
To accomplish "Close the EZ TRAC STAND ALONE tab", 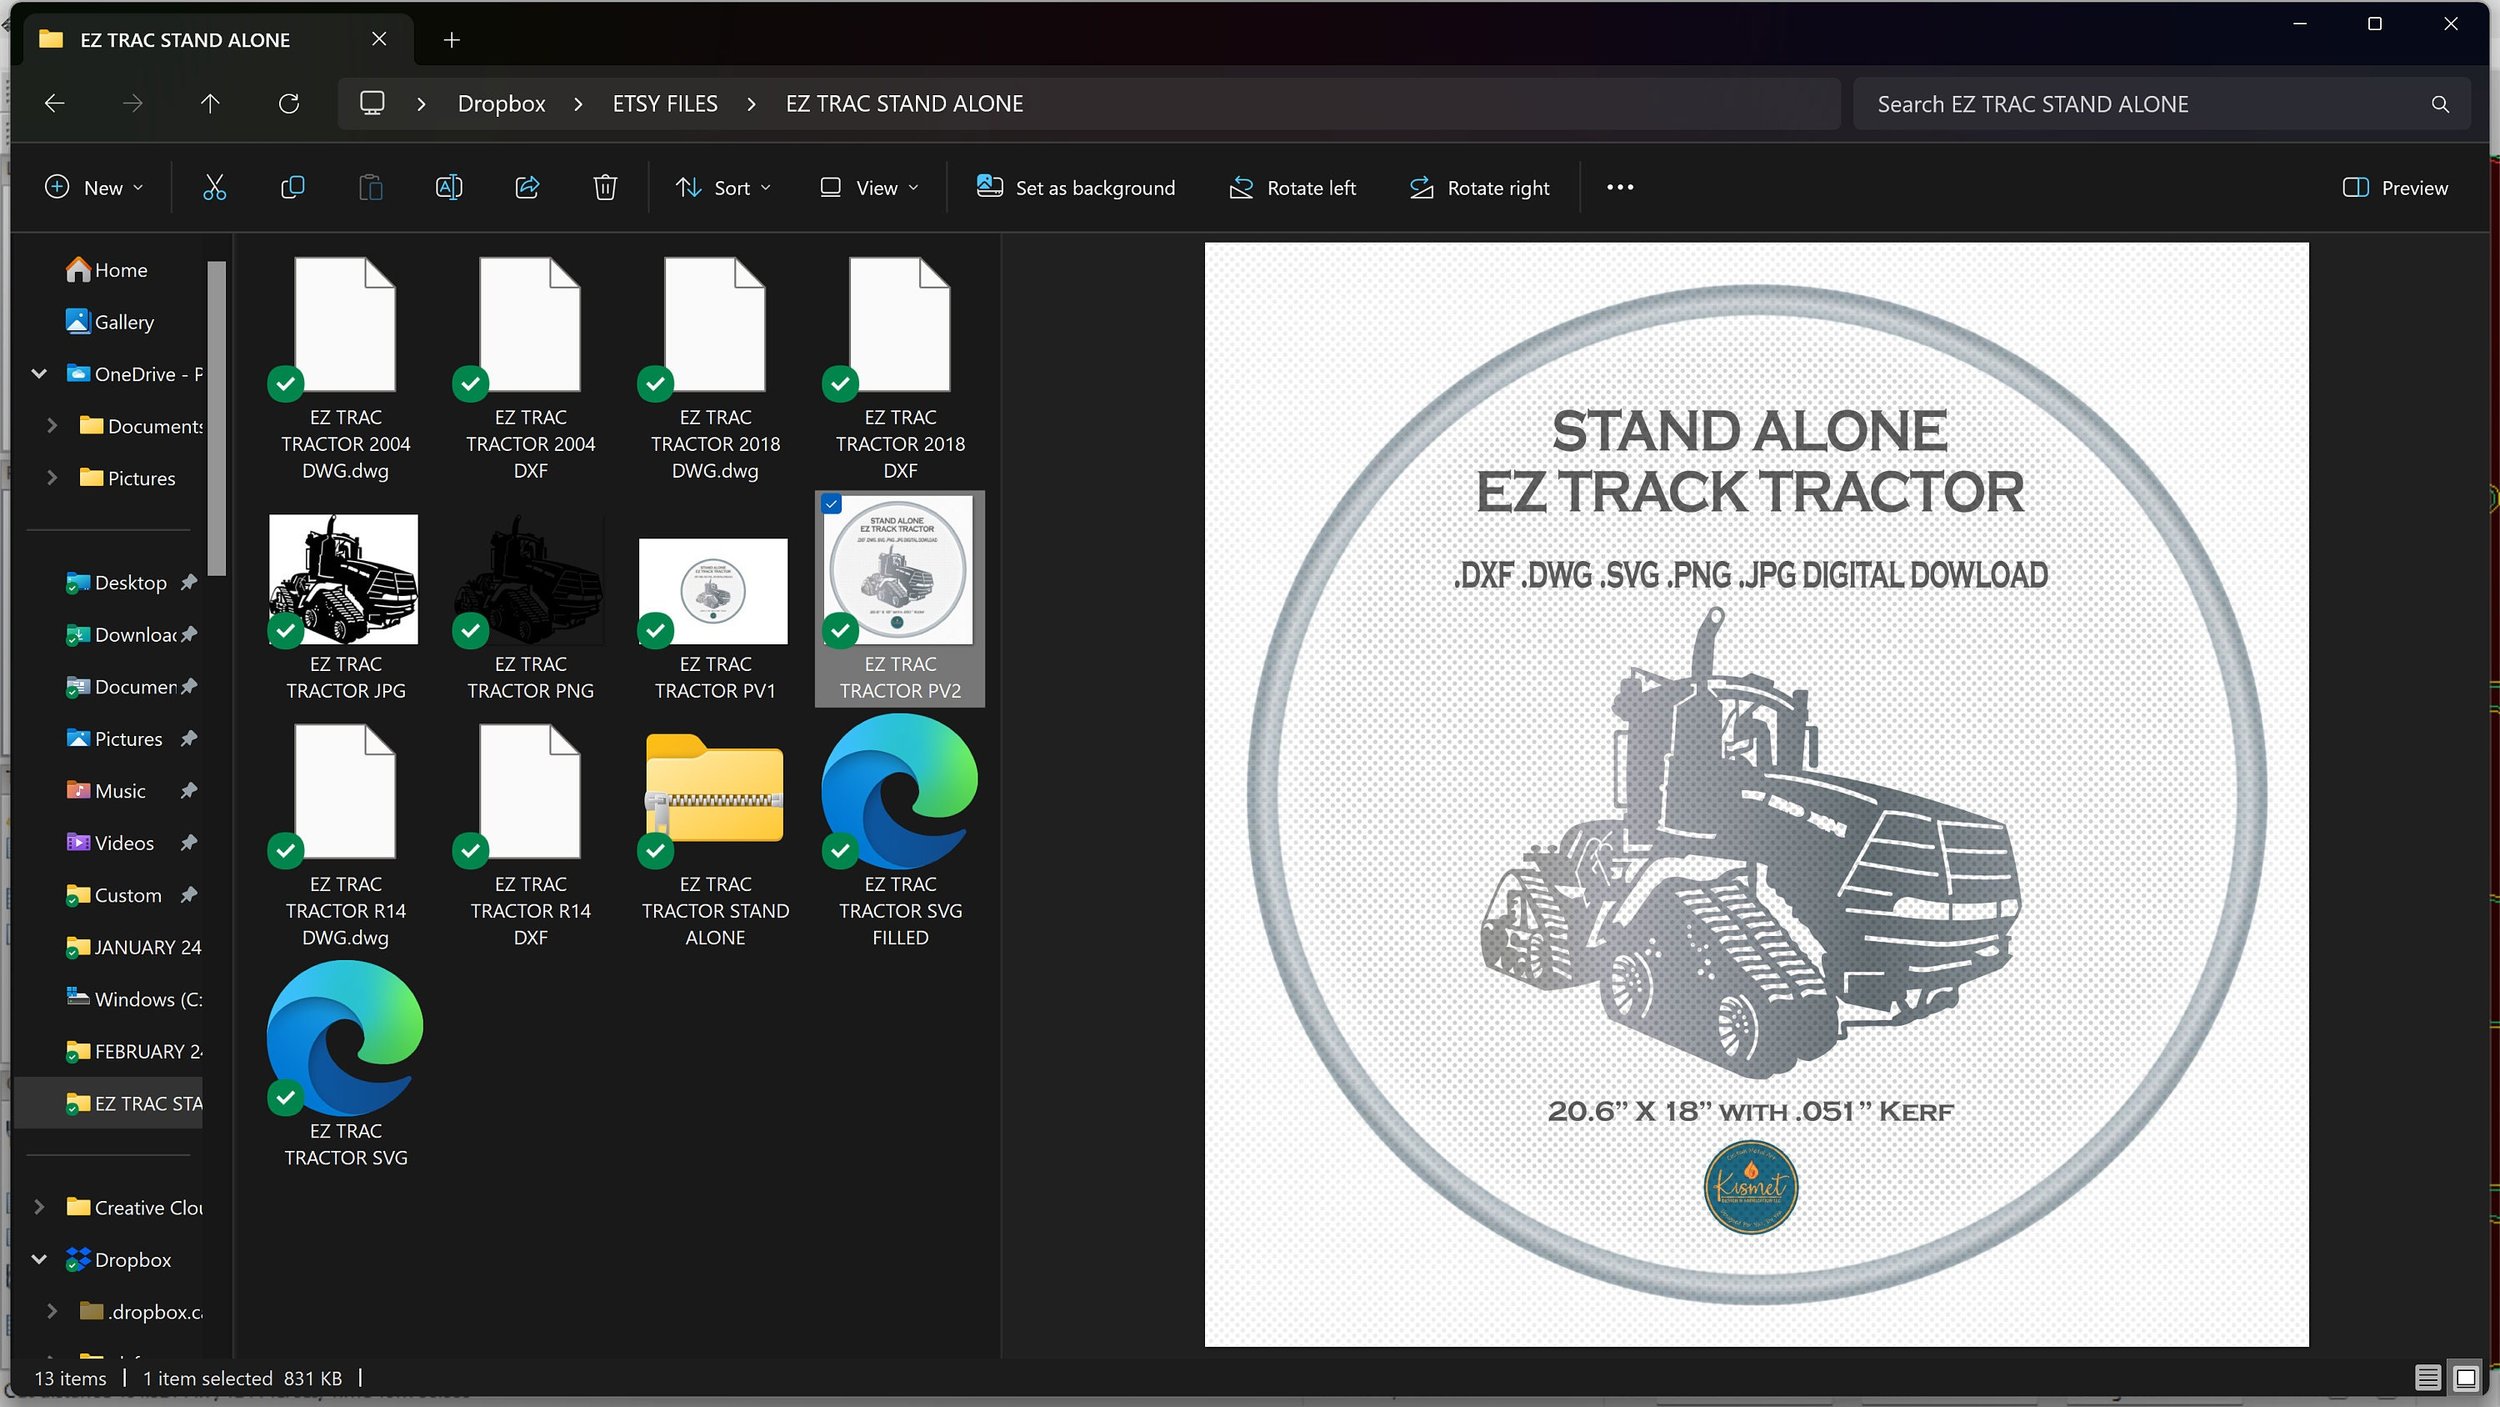I will 379,39.
